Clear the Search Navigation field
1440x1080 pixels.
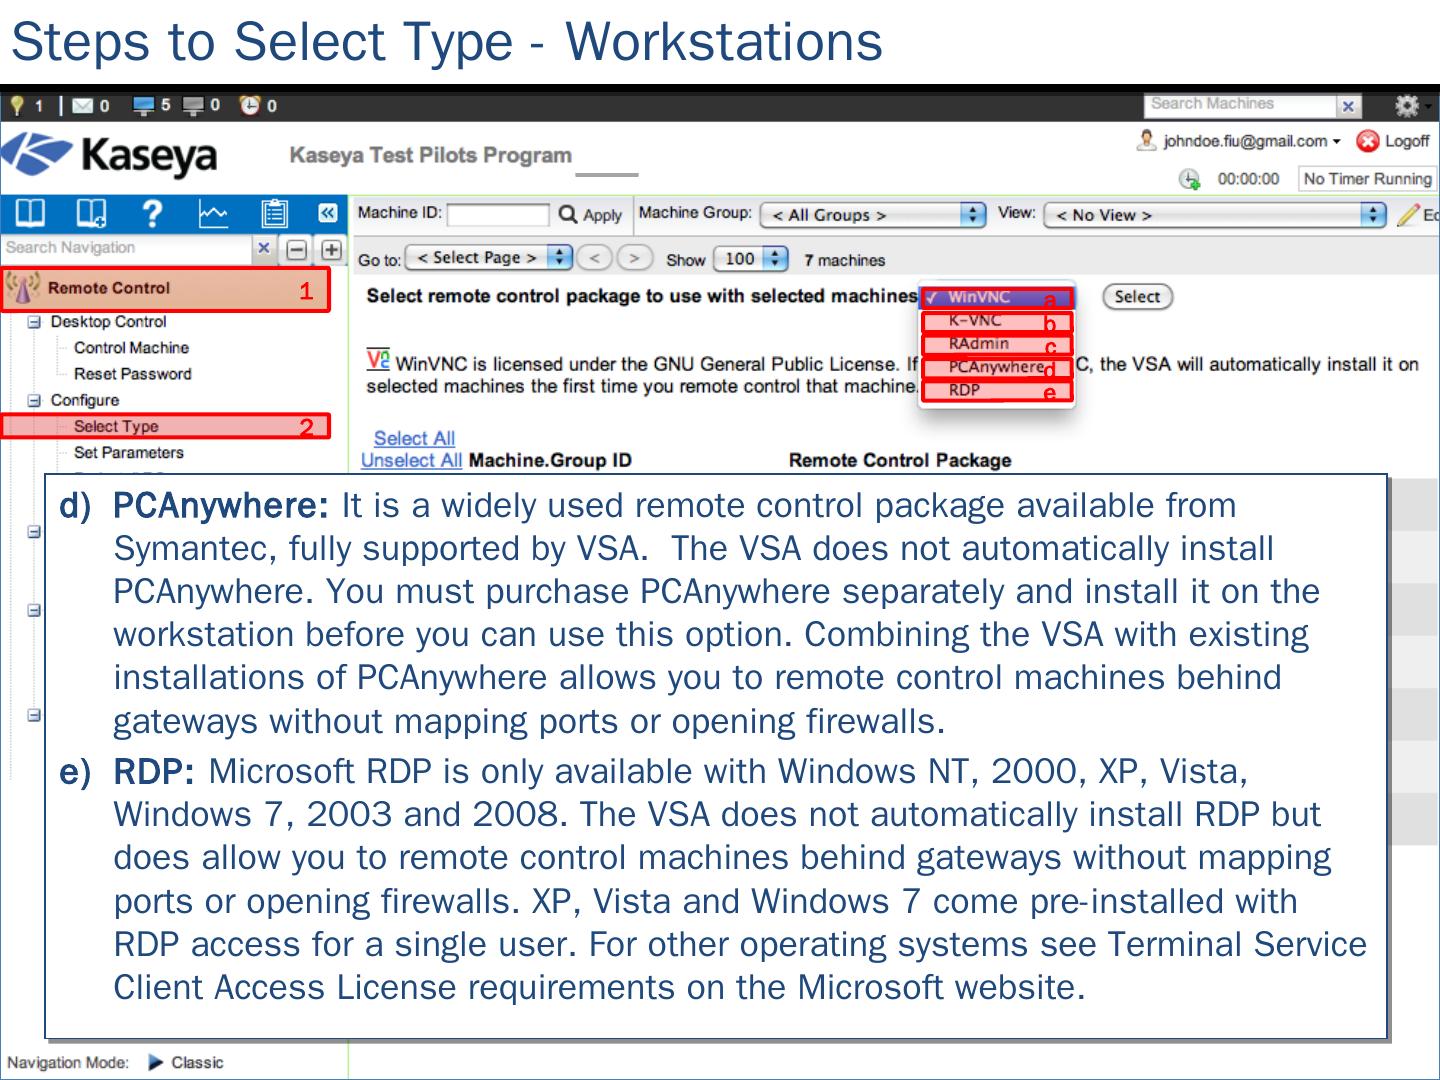click(263, 248)
